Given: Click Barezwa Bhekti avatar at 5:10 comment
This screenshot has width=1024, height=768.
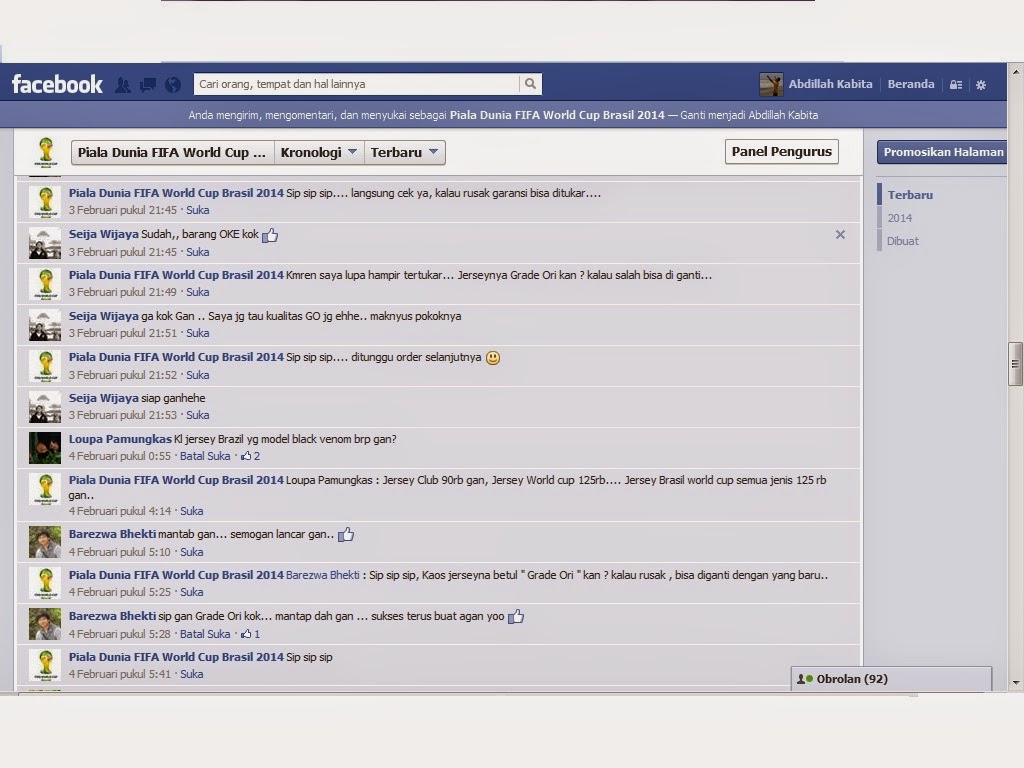Looking at the screenshot, I should coord(45,542).
